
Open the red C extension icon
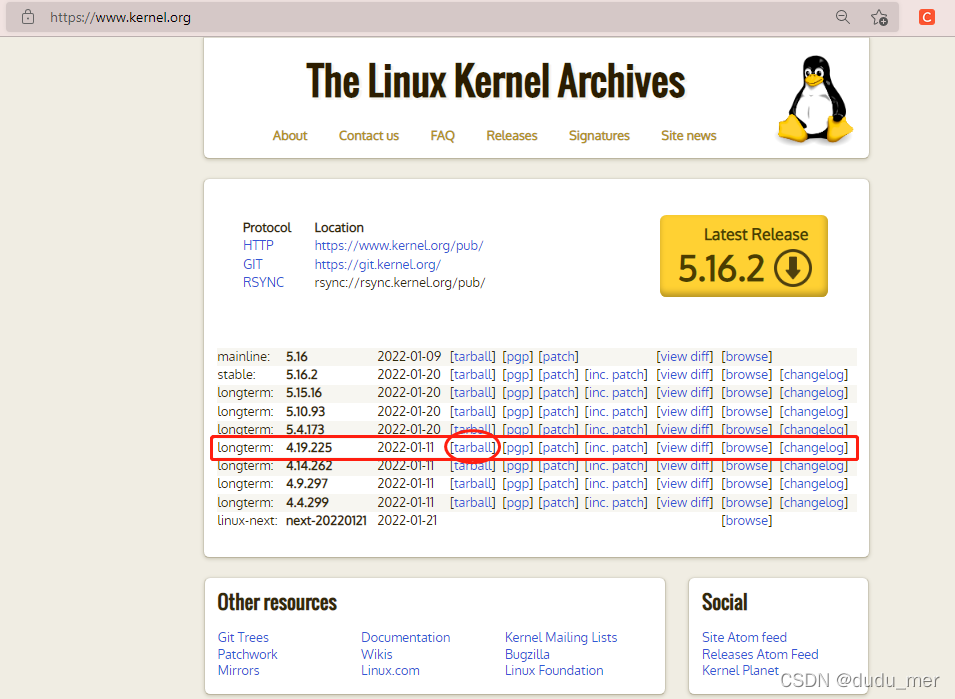tap(926, 17)
